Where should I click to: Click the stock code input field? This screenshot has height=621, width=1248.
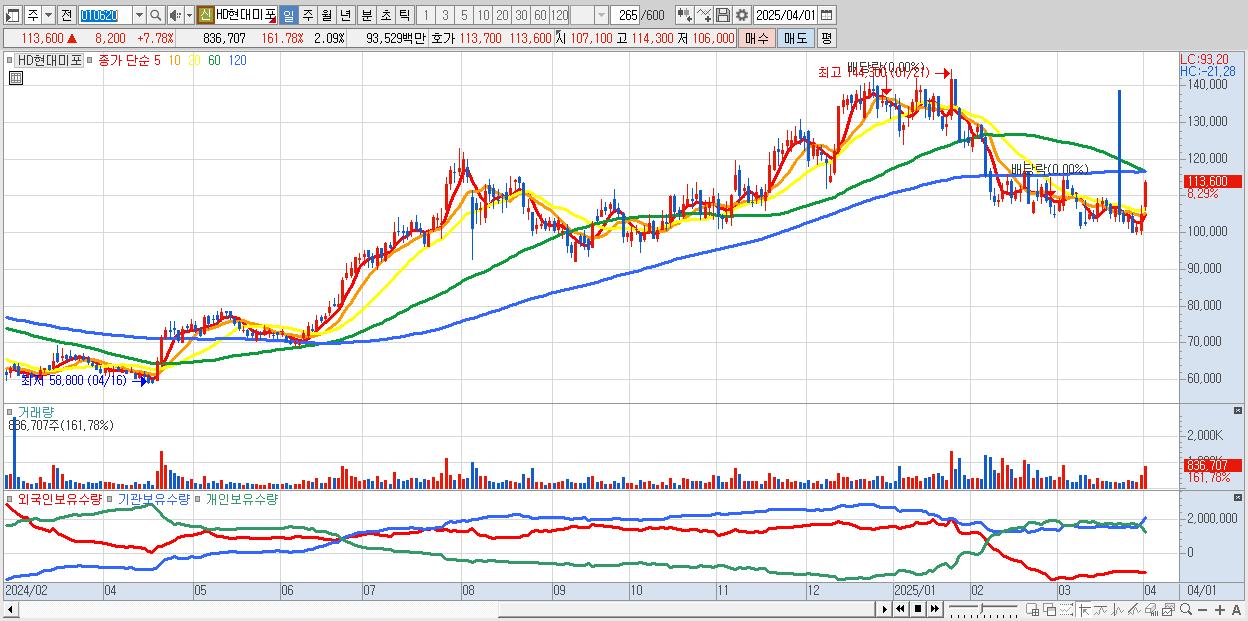pyautogui.click(x=105, y=15)
